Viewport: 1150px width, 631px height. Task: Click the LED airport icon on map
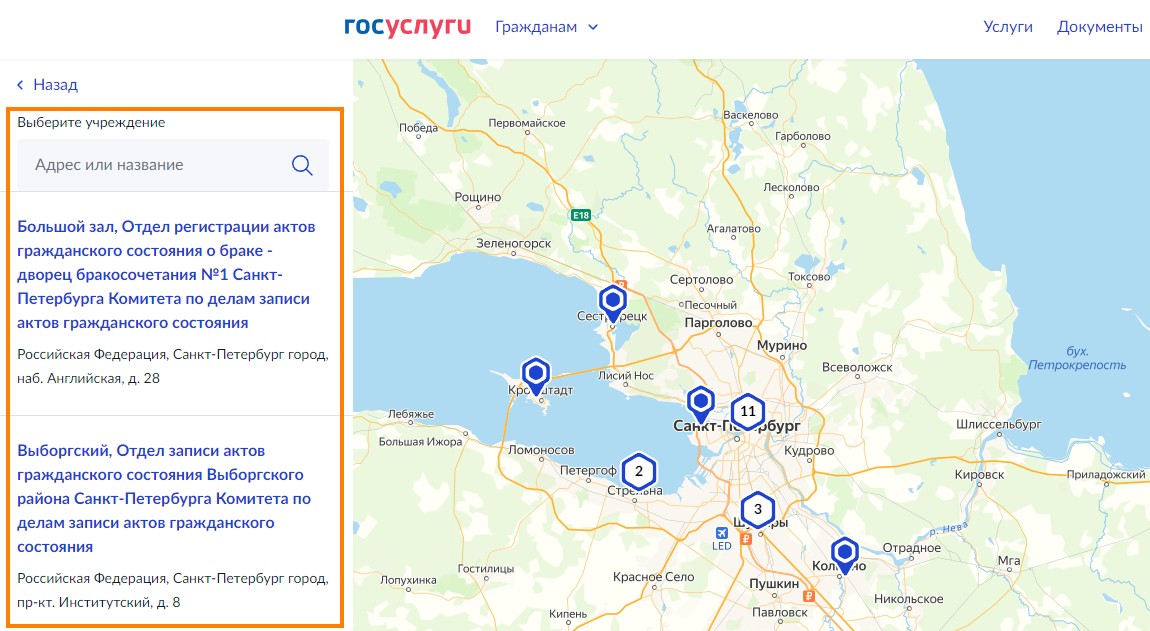(722, 533)
